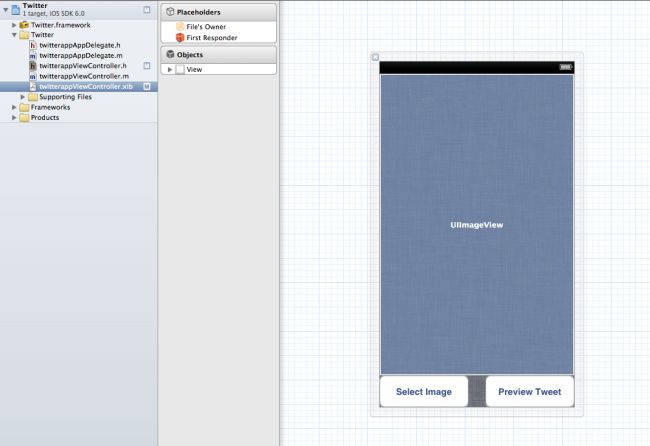Viewport: 650px width, 446px height.
Task: Click the Twitter group folder icon
Action: tap(24, 35)
